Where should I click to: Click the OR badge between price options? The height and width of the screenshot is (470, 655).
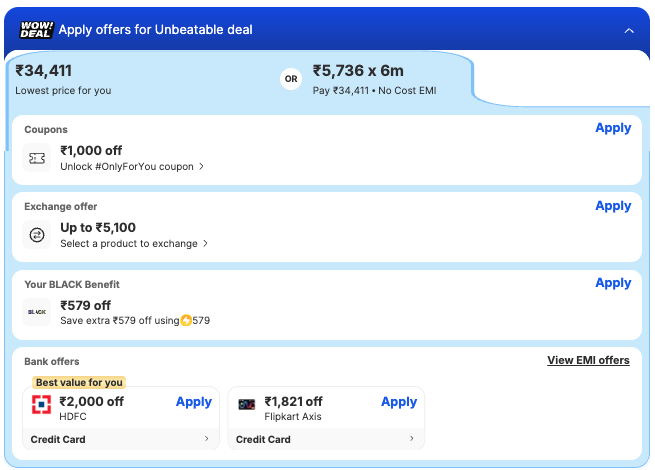[x=291, y=79]
